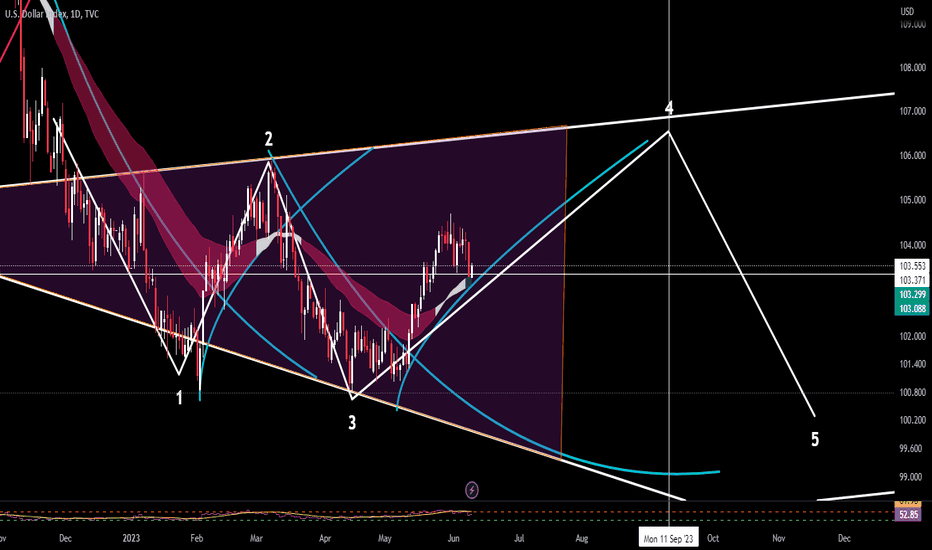Click the 100.200 price axis label

click(x=912, y=420)
